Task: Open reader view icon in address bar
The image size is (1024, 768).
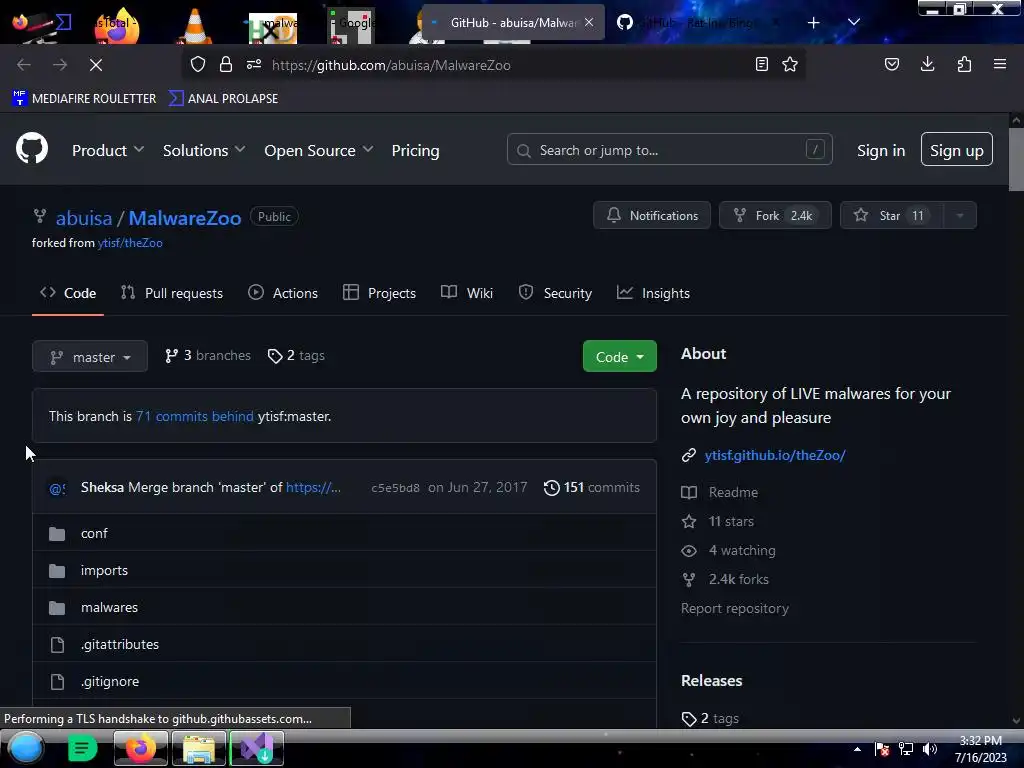Action: (761, 65)
